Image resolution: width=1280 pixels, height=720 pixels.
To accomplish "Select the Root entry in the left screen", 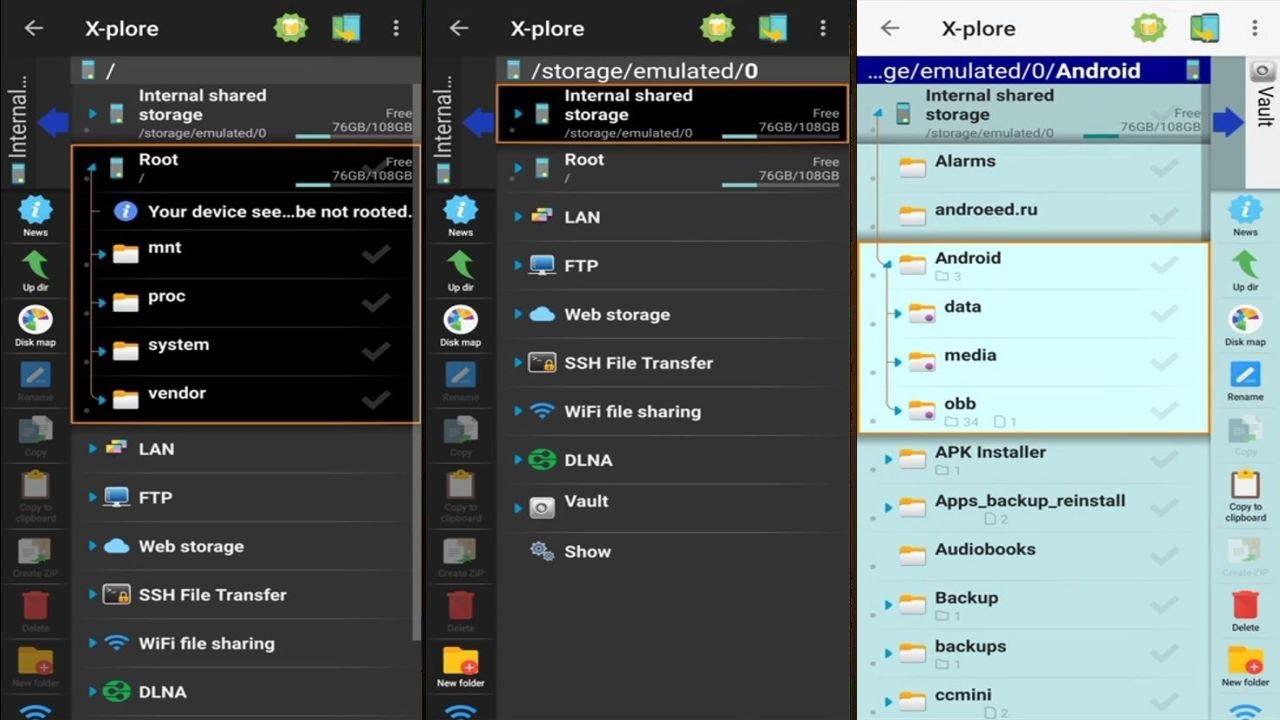I will pyautogui.click(x=245, y=167).
